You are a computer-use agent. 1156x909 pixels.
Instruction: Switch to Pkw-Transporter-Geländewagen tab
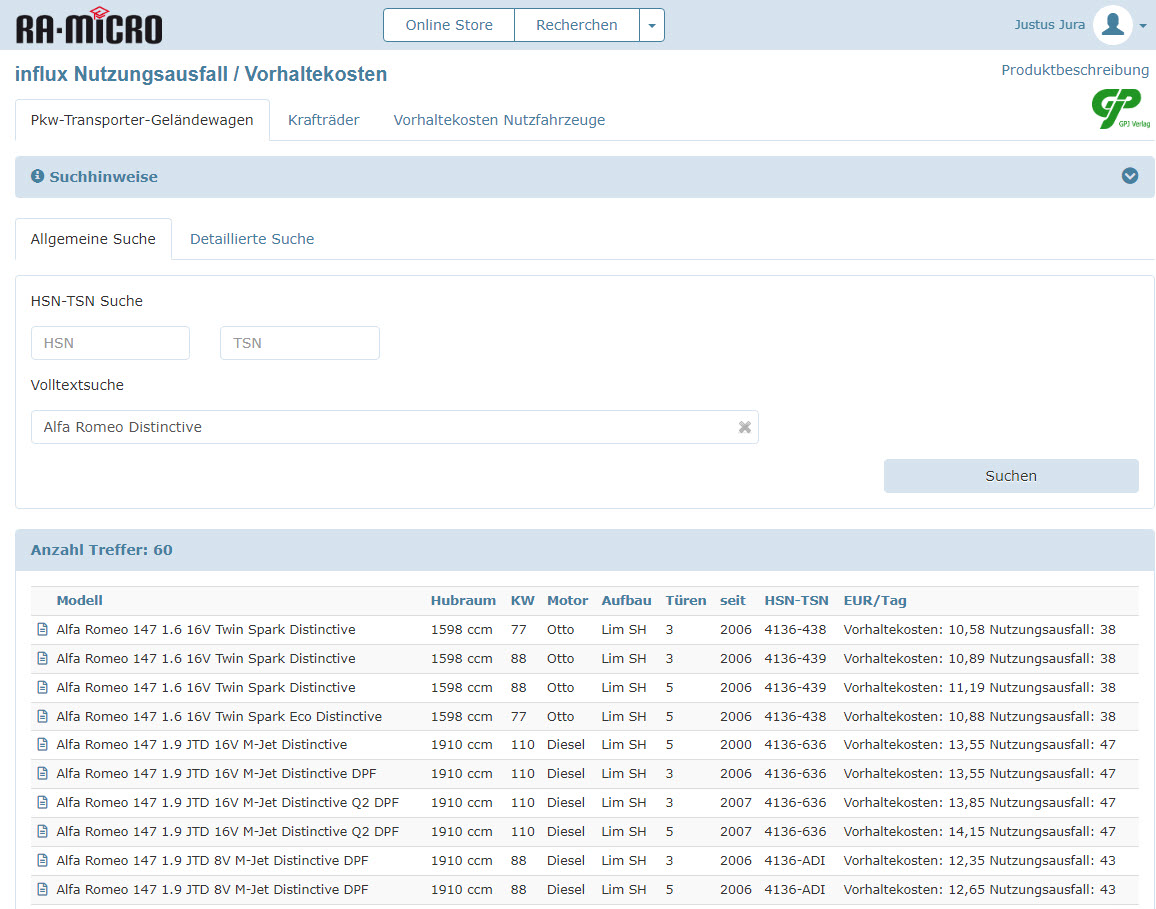pos(142,120)
